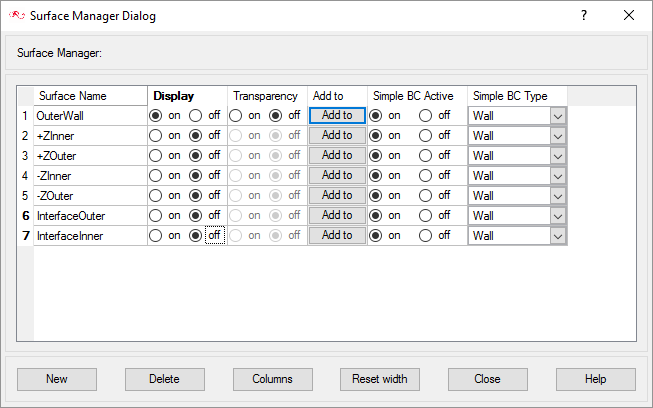This screenshot has width=653, height=408.
Task: Open the Columns settings button
Action: pyautogui.click(x=273, y=379)
